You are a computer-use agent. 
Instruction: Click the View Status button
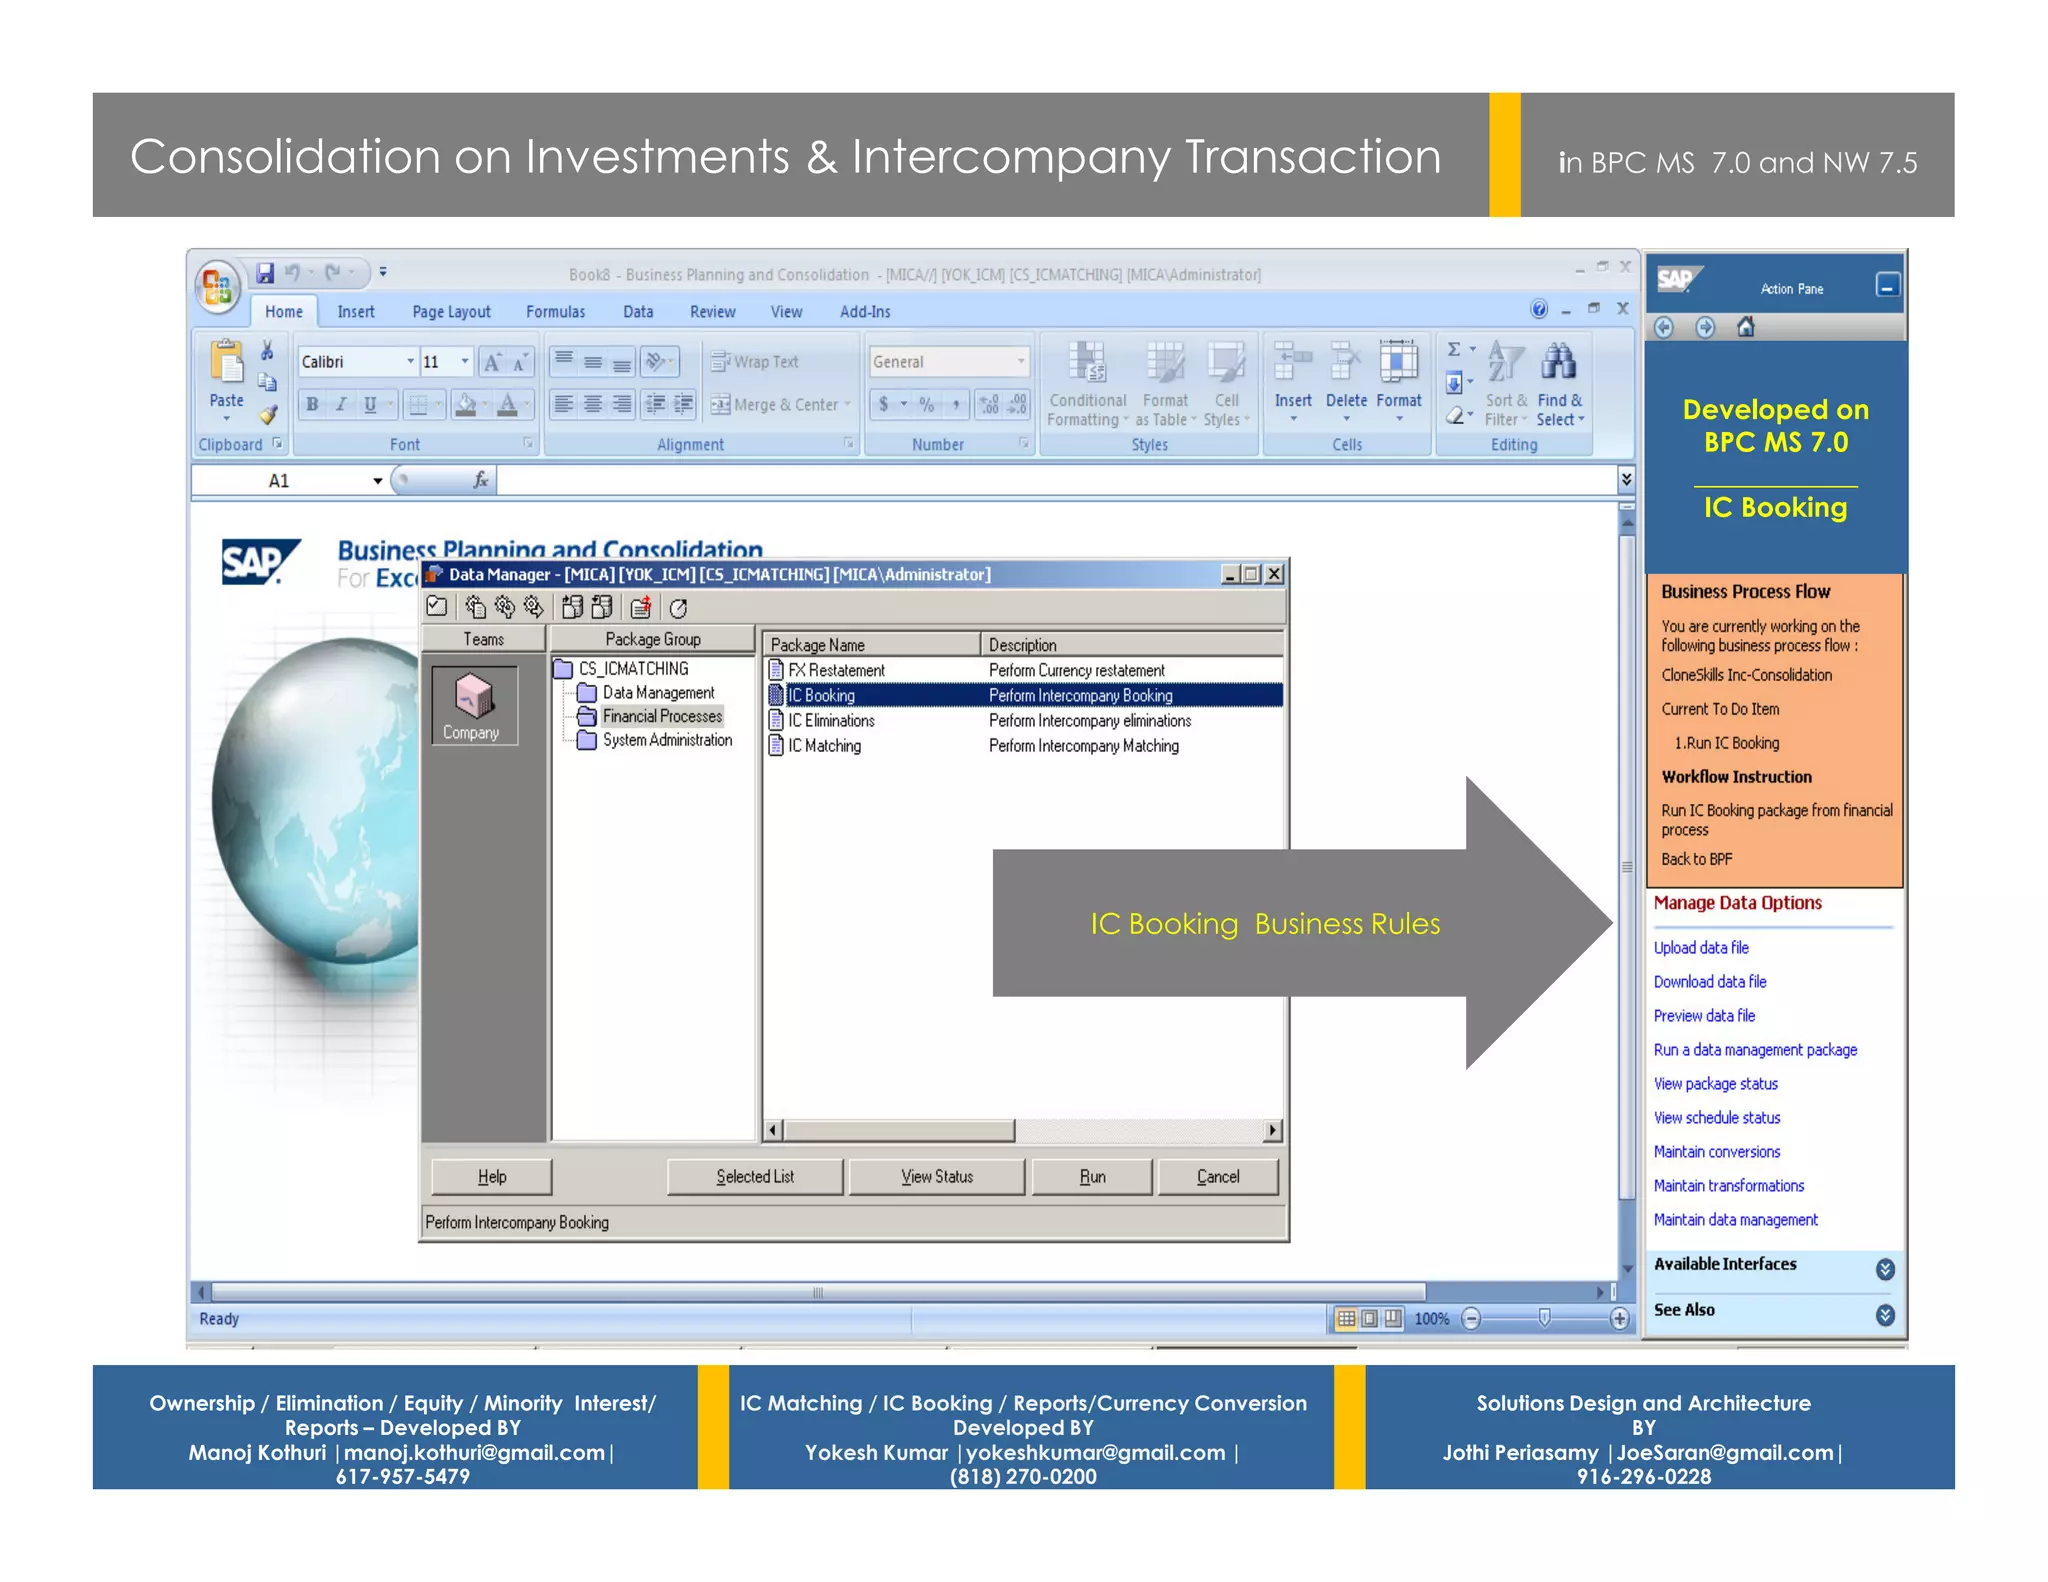point(937,1177)
